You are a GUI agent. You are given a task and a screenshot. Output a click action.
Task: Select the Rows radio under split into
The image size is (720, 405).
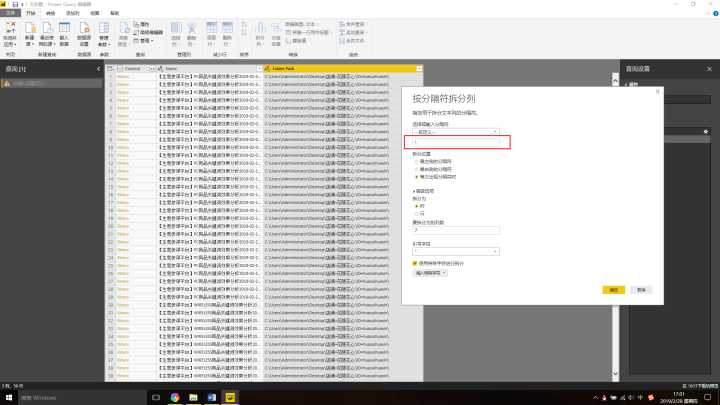pyautogui.click(x=416, y=212)
